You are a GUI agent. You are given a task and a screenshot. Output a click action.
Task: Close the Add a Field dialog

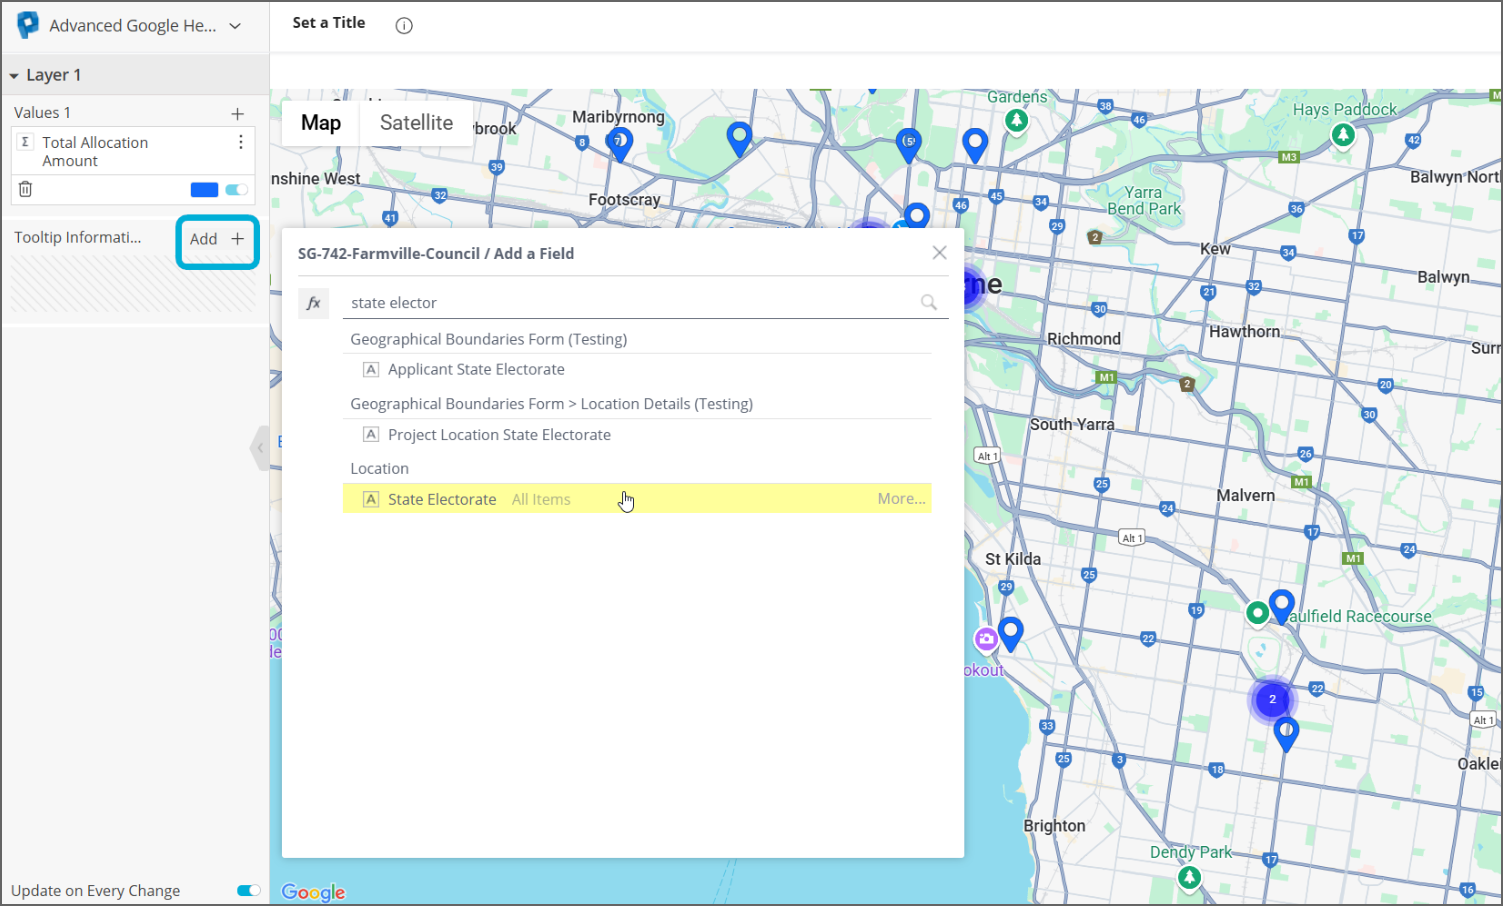tap(939, 253)
